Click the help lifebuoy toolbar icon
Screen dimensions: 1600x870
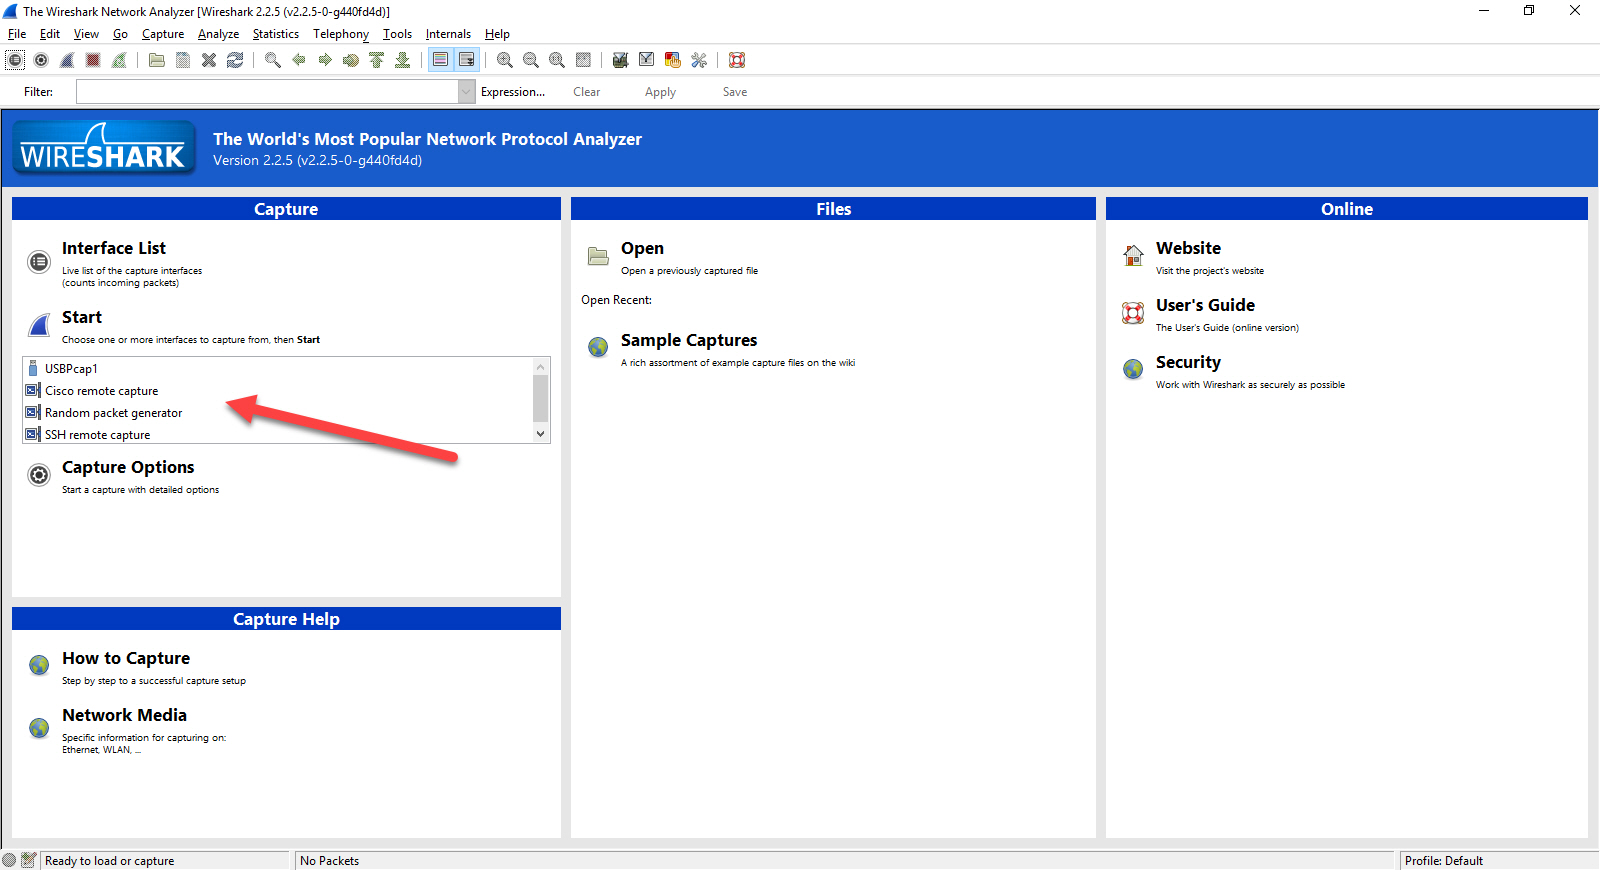[737, 60]
